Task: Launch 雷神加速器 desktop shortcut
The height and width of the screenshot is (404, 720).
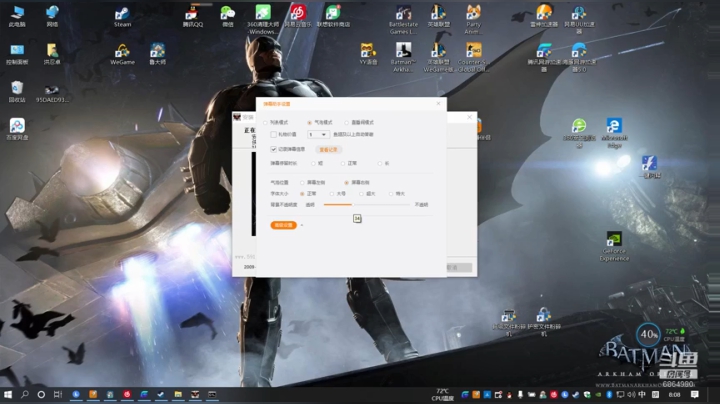Action: pyautogui.click(x=544, y=17)
